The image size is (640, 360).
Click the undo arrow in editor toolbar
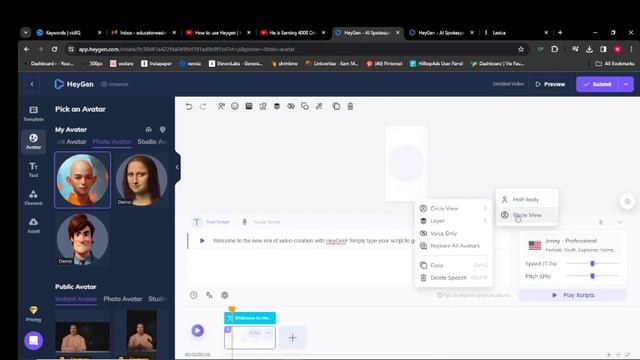189,107
